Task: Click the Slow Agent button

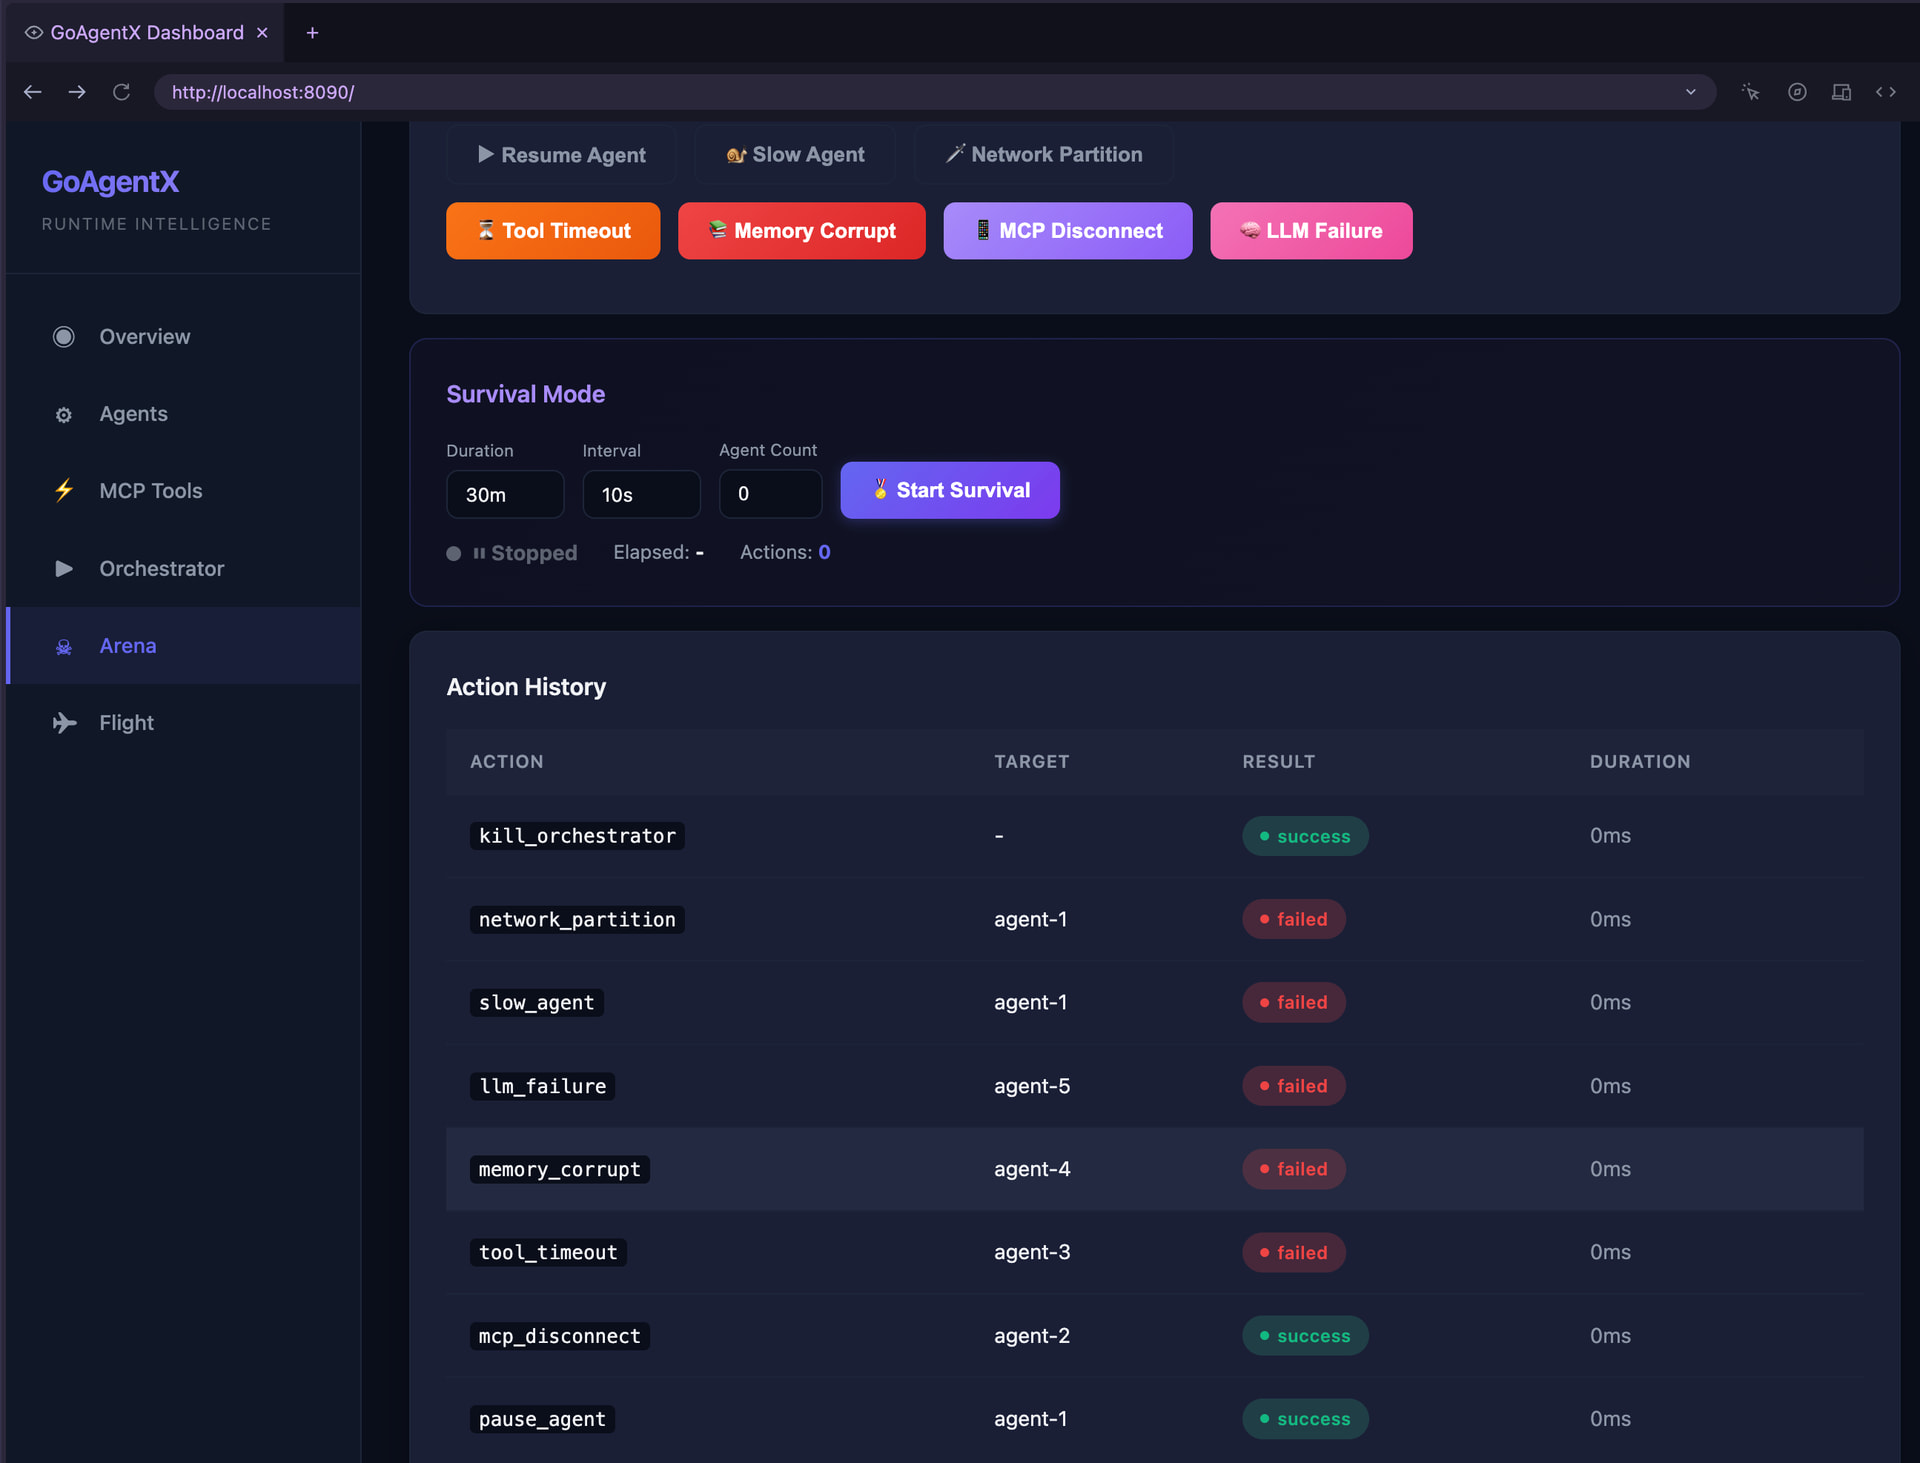Action: pyautogui.click(x=795, y=155)
